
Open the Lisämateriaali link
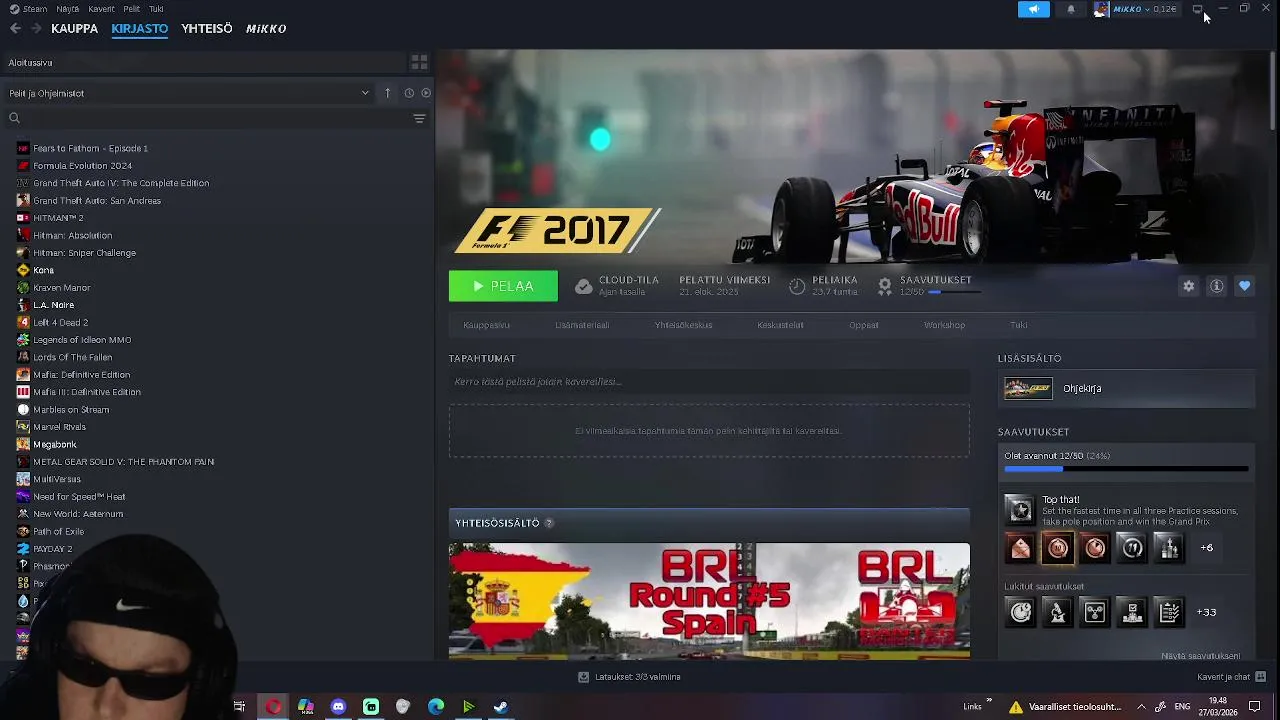582,325
